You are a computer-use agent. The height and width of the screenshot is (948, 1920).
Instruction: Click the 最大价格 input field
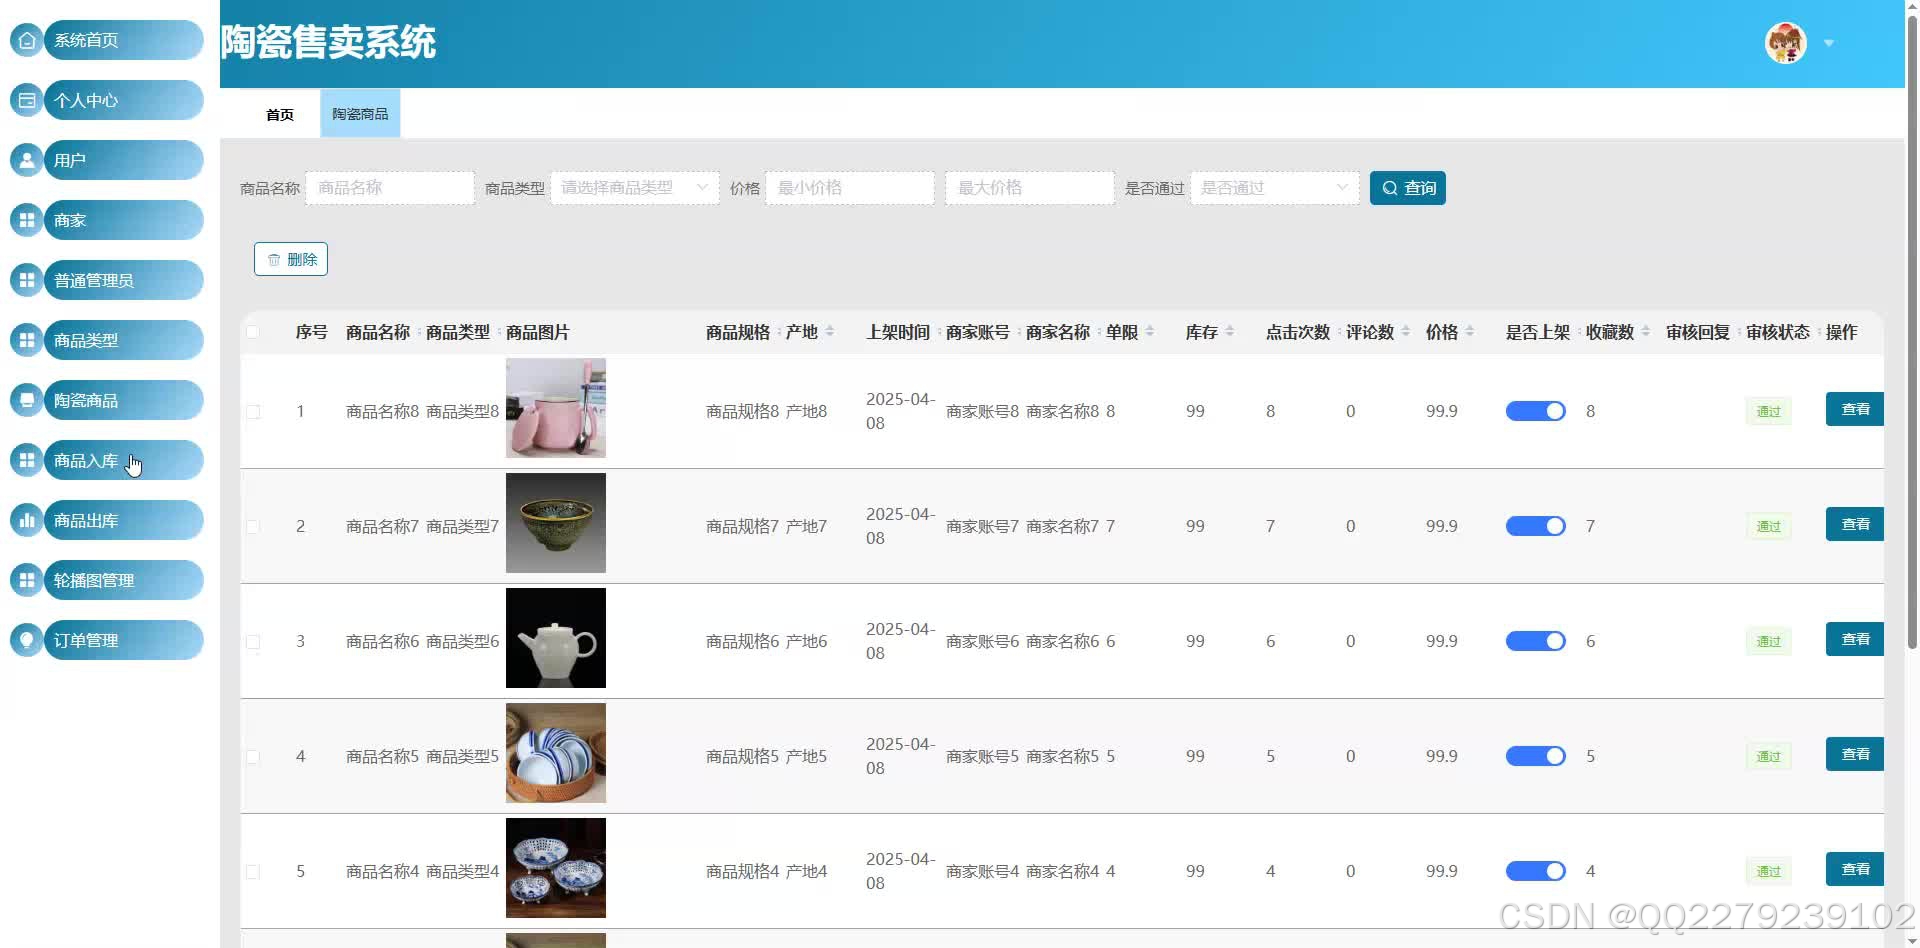coord(1030,188)
